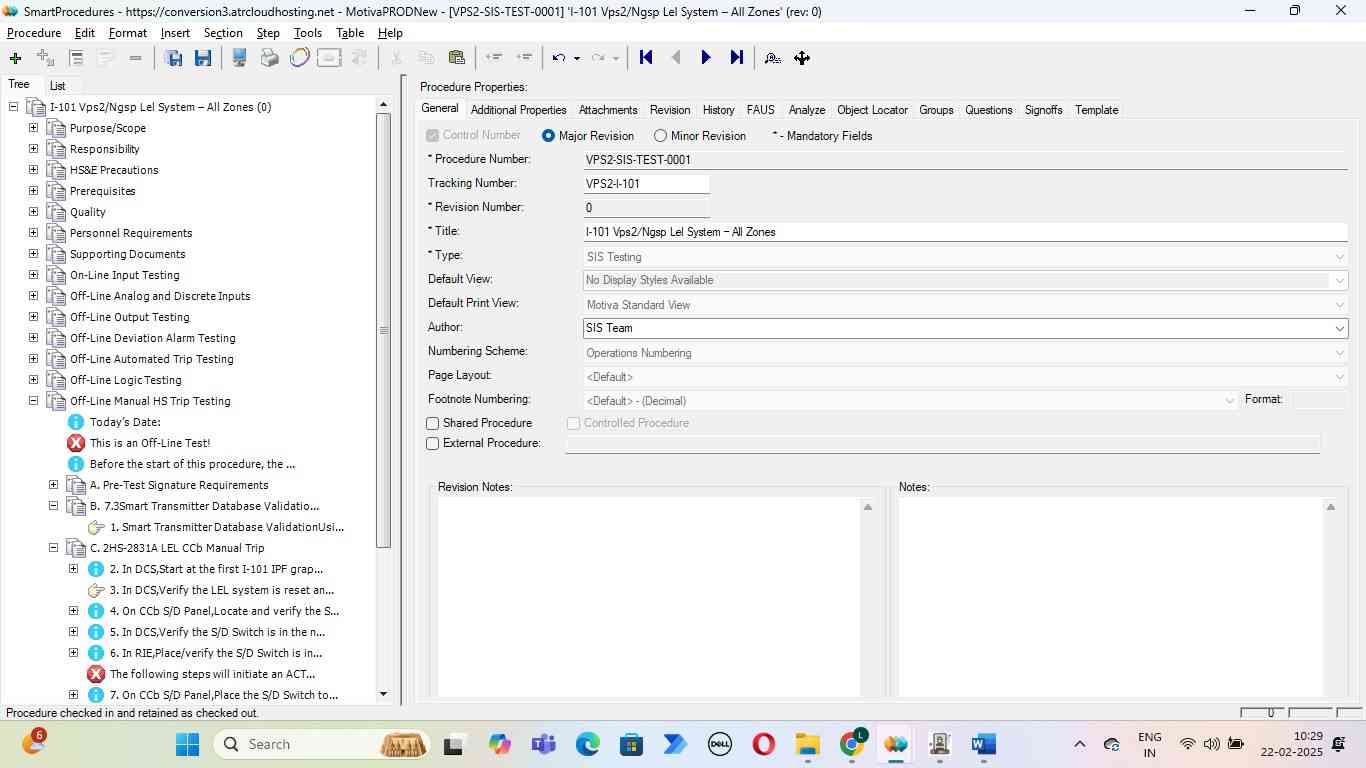Open Opera browser from taskbar
The width and height of the screenshot is (1366, 768).
click(763, 744)
